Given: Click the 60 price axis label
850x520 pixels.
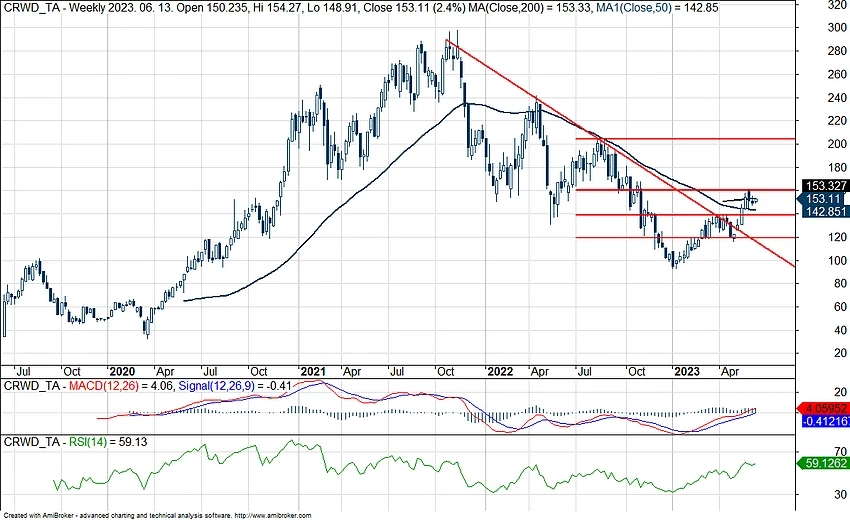Looking at the screenshot, I should coord(840,307).
